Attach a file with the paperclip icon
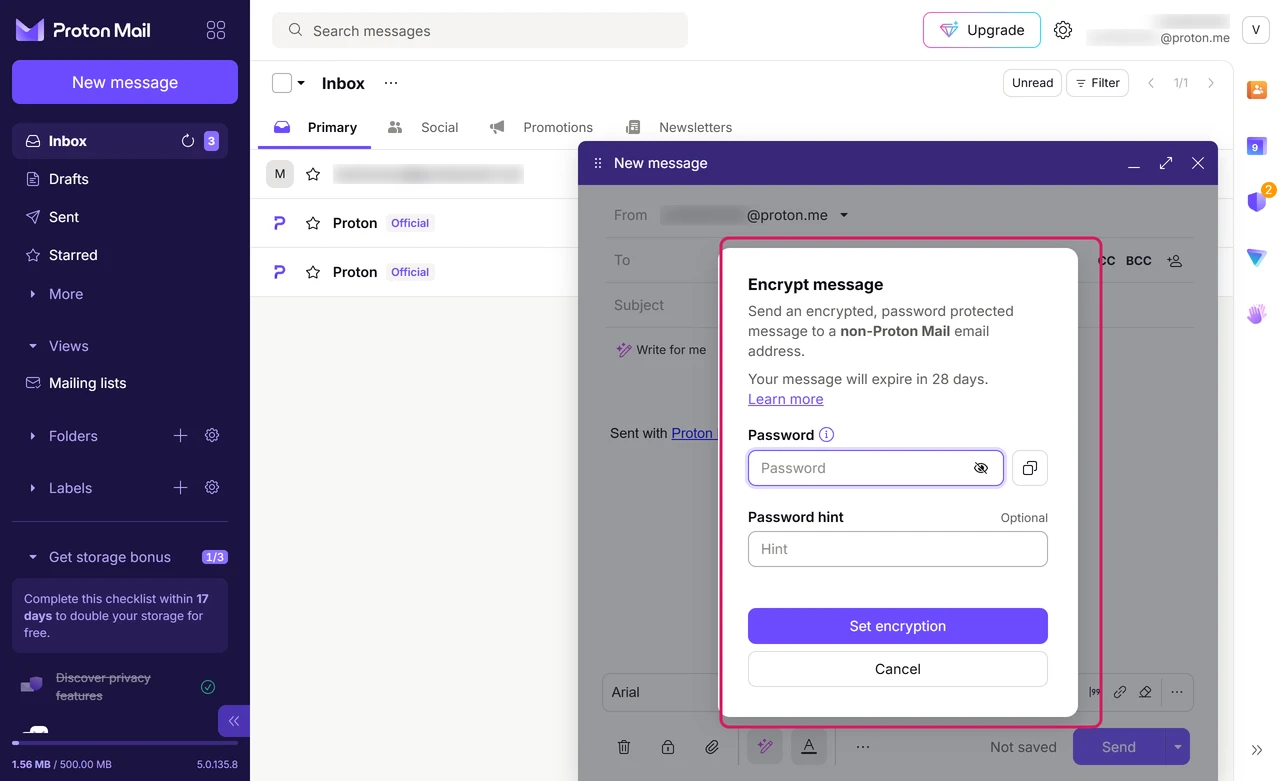 pyautogui.click(x=712, y=746)
